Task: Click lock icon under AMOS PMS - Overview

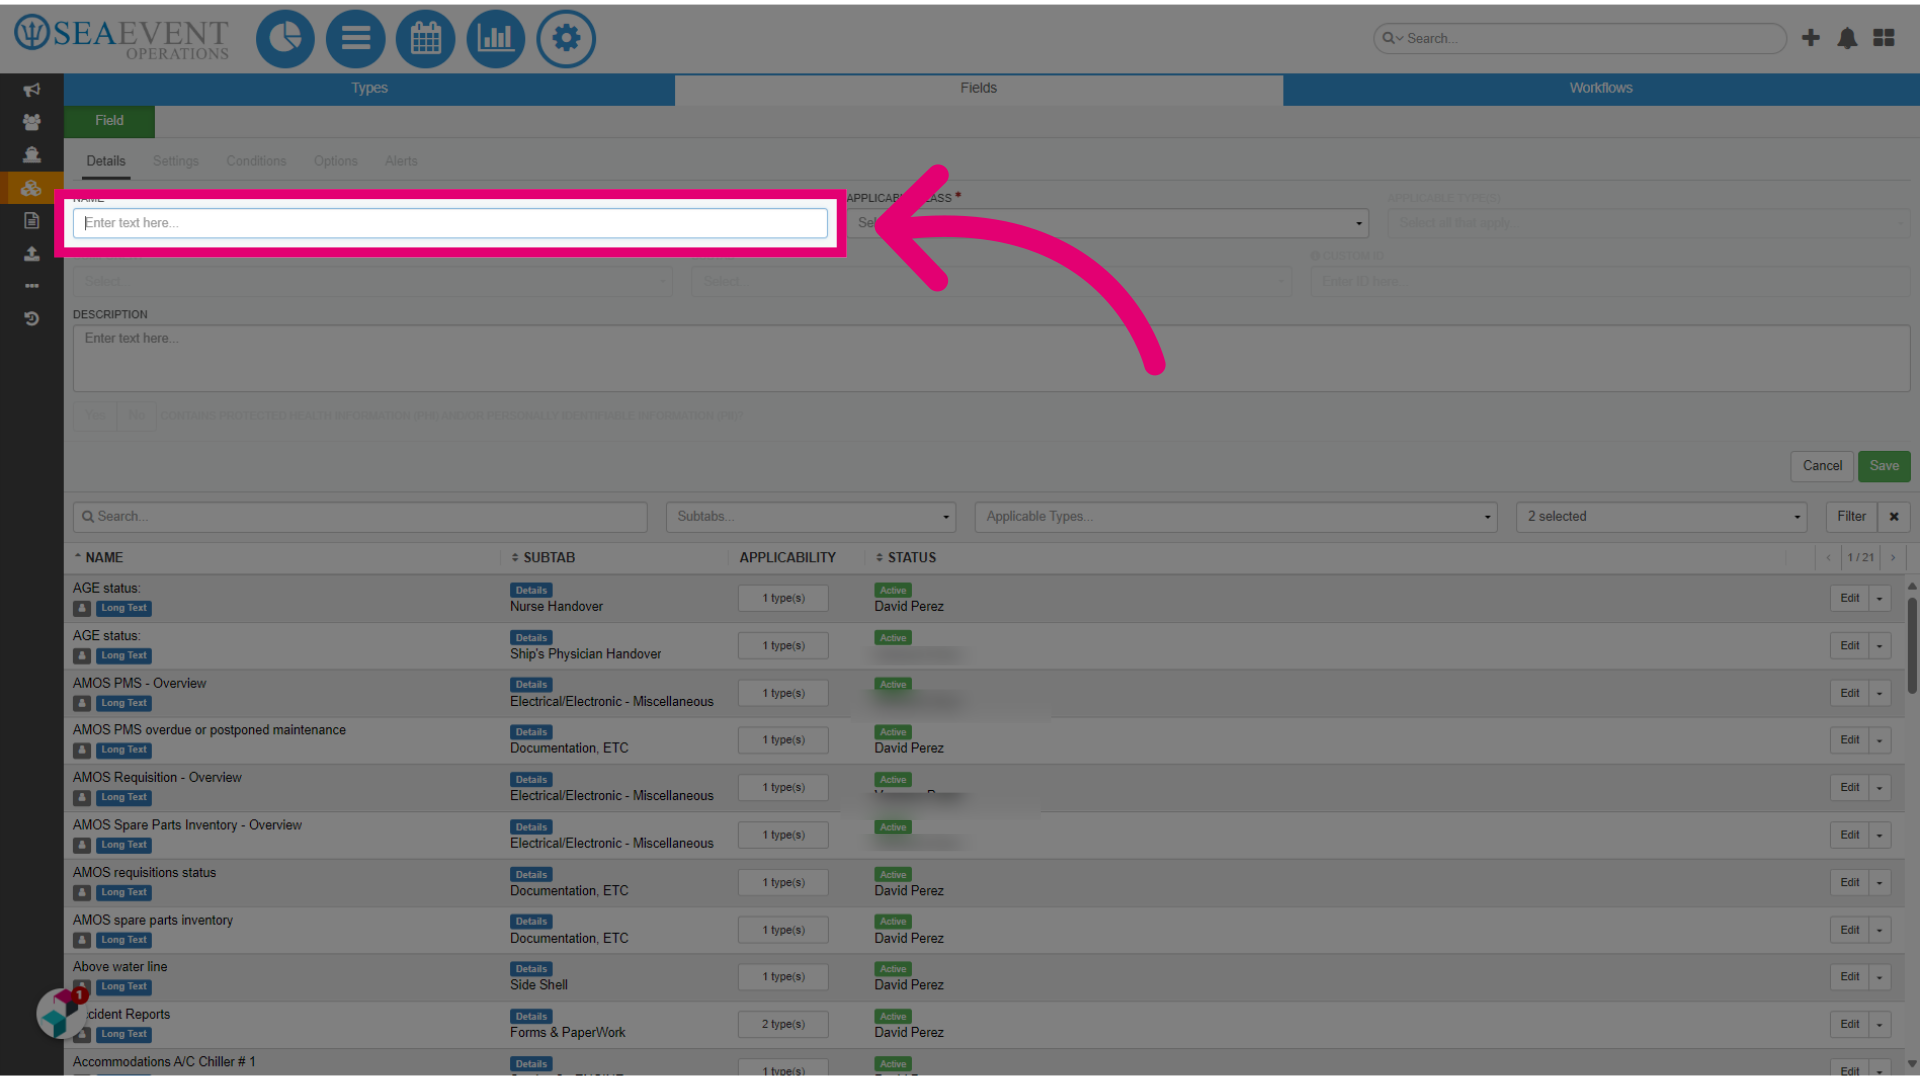Action: coord(82,704)
